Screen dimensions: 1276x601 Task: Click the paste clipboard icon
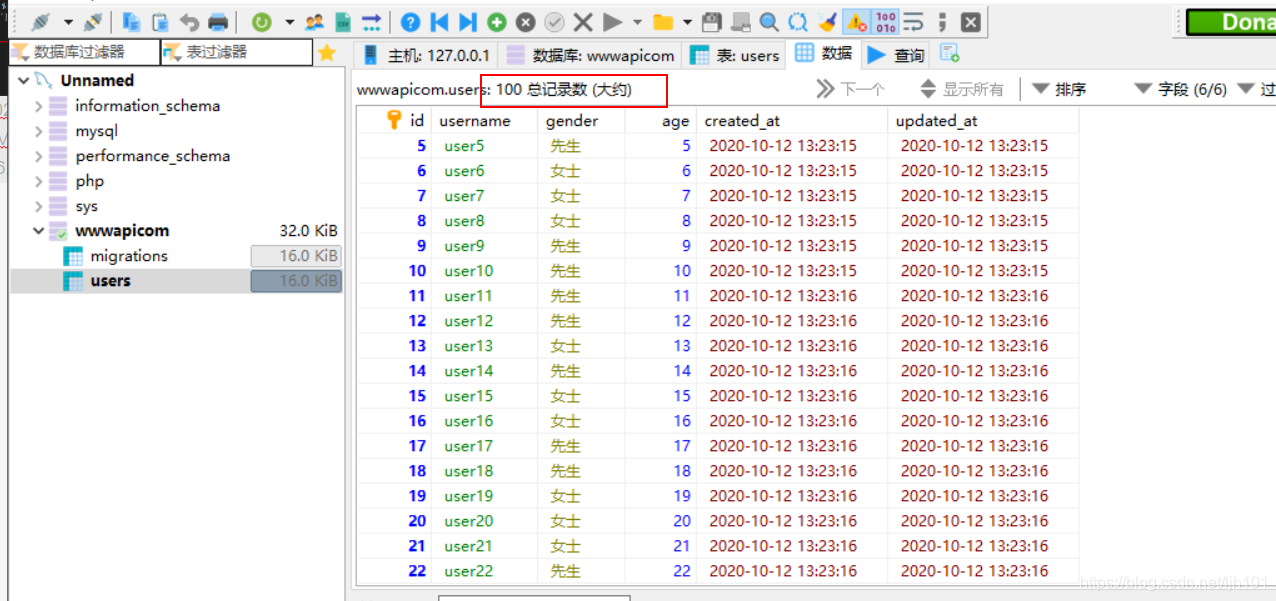(160, 21)
